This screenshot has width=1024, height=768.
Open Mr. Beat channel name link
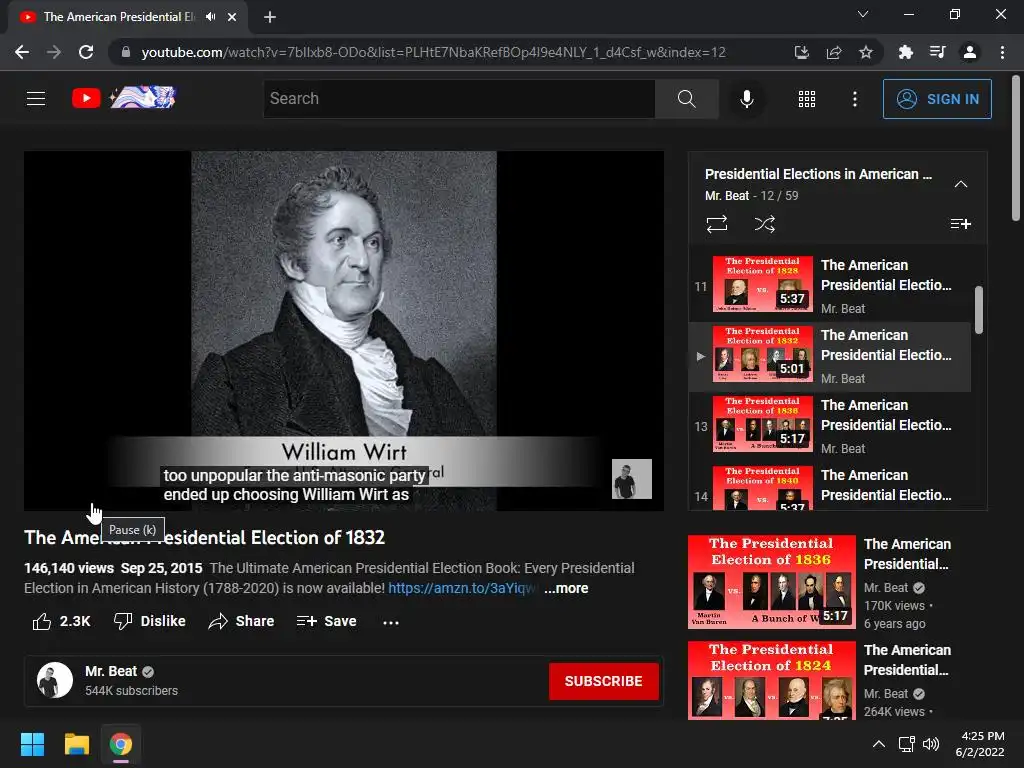110,671
